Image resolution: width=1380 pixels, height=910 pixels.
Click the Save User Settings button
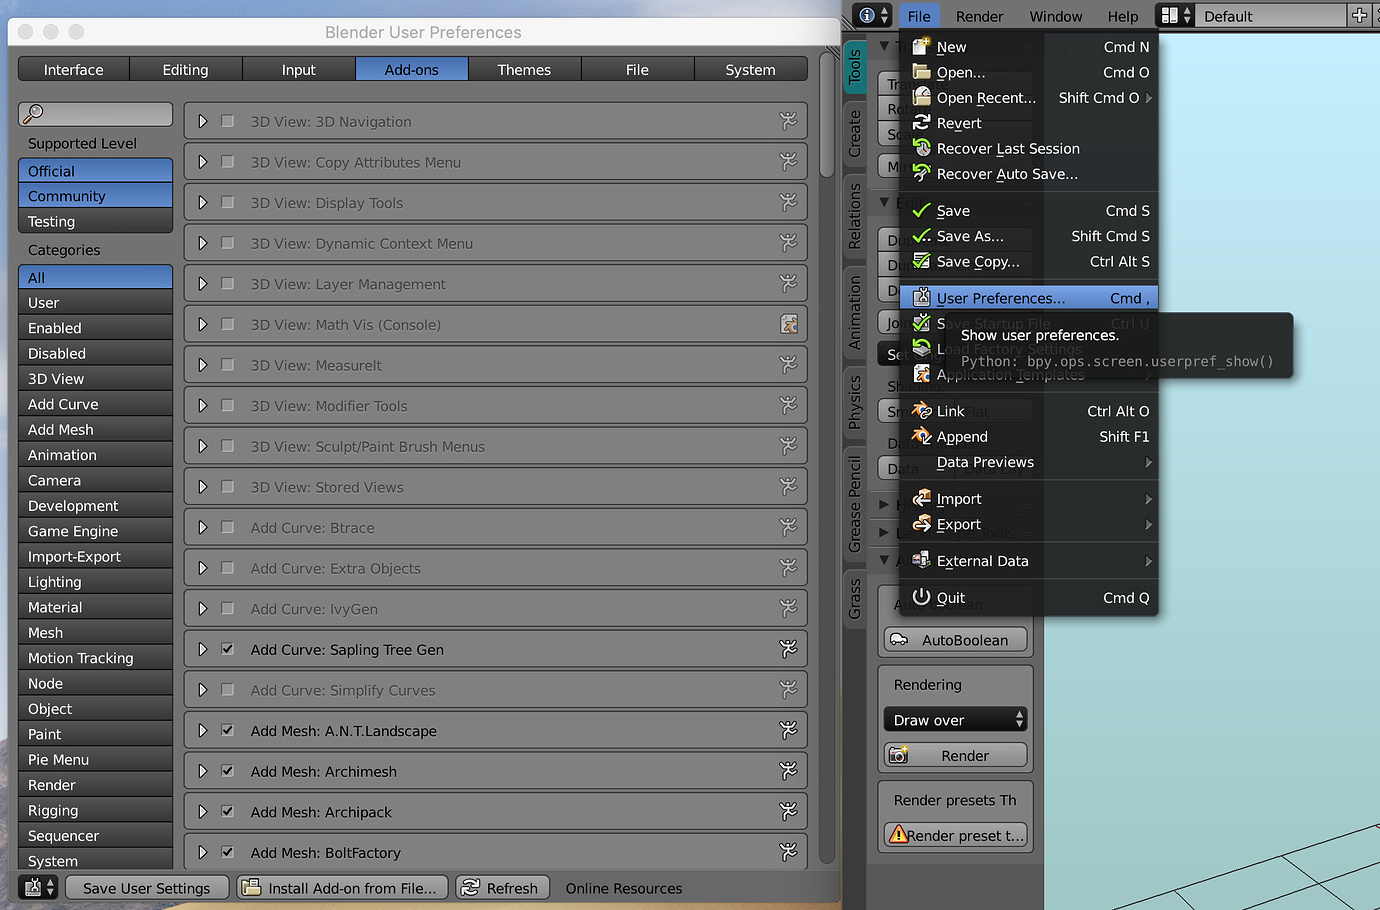(146, 887)
